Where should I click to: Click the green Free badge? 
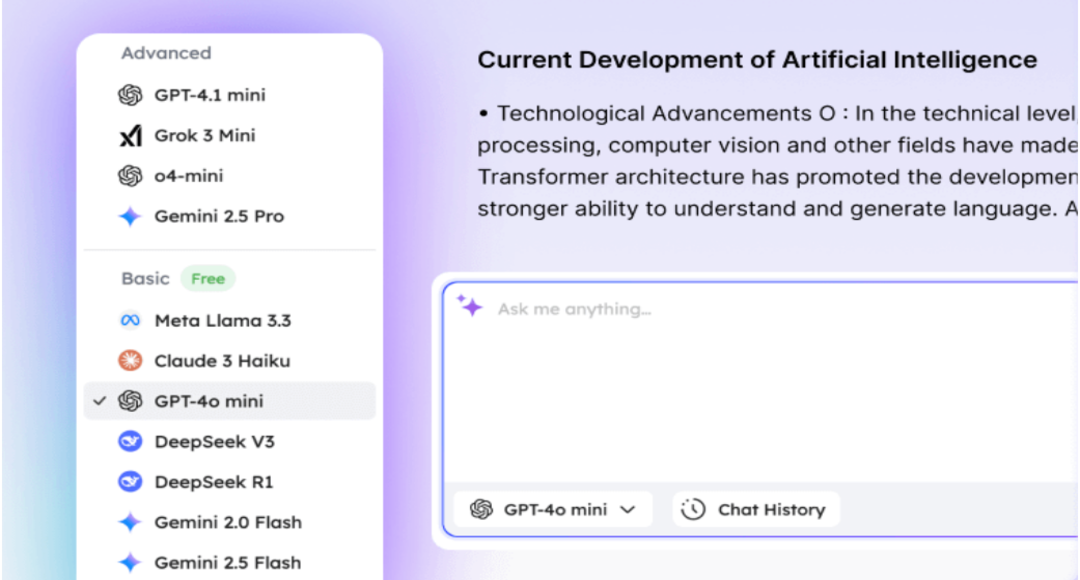[x=208, y=279]
